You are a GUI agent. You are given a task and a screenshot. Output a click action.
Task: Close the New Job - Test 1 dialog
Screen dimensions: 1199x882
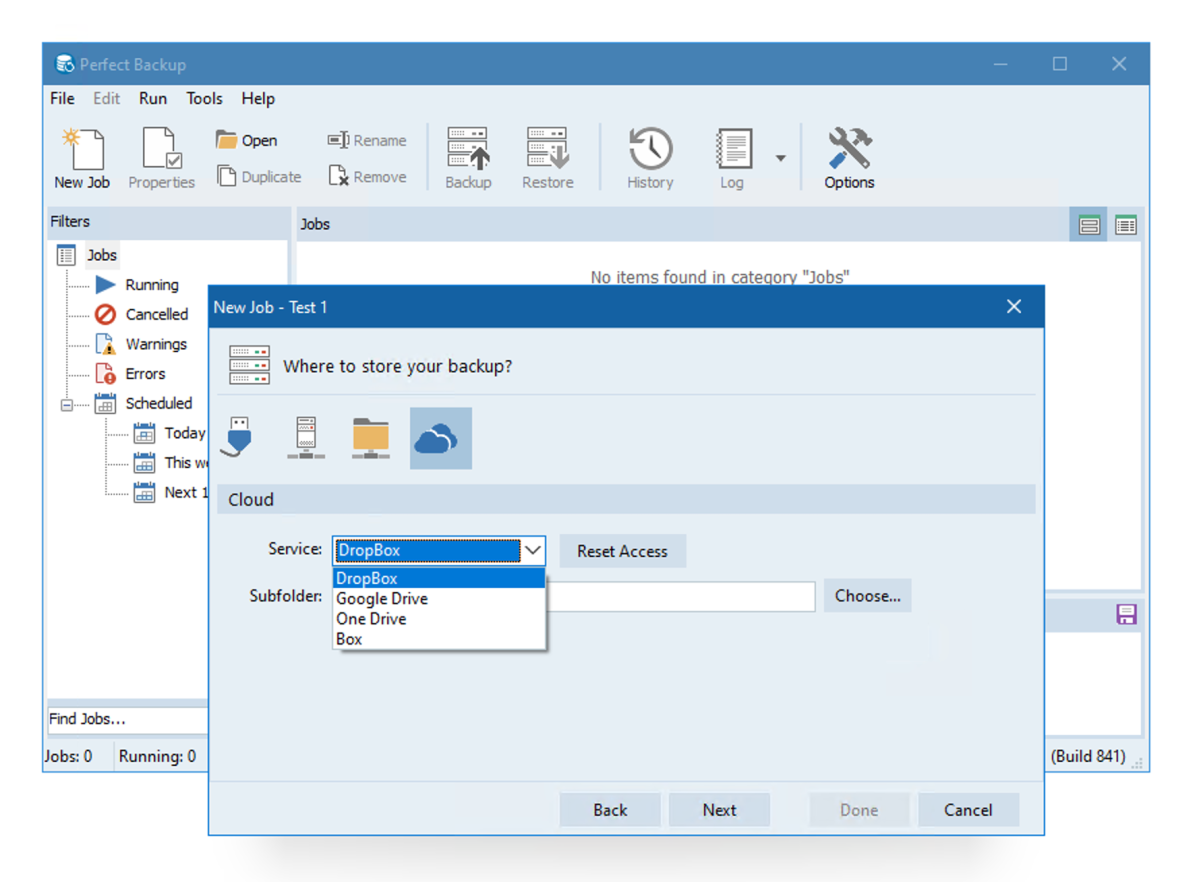(x=1014, y=307)
